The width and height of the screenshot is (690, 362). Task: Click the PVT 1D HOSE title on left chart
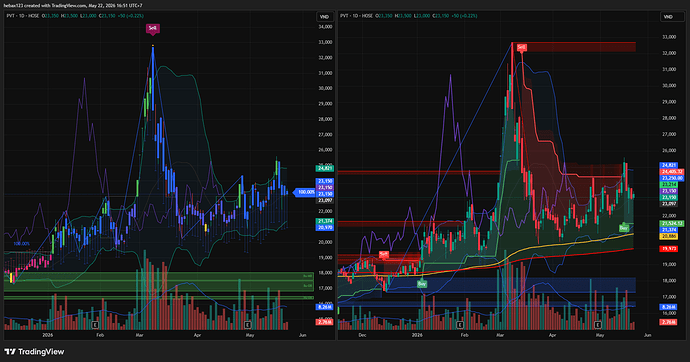click(x=22, y=16)
